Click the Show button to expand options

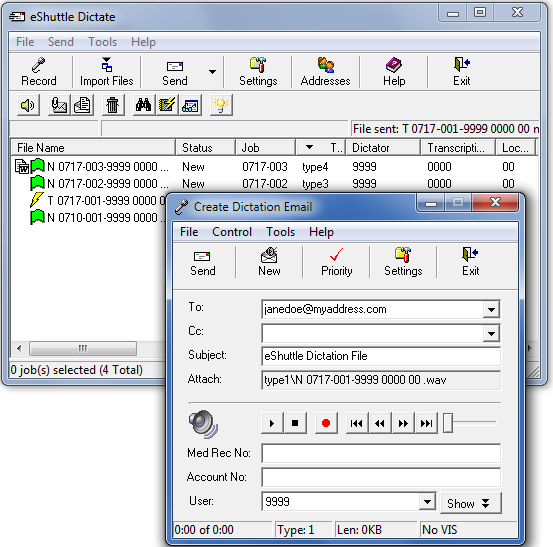click(470, 503)
